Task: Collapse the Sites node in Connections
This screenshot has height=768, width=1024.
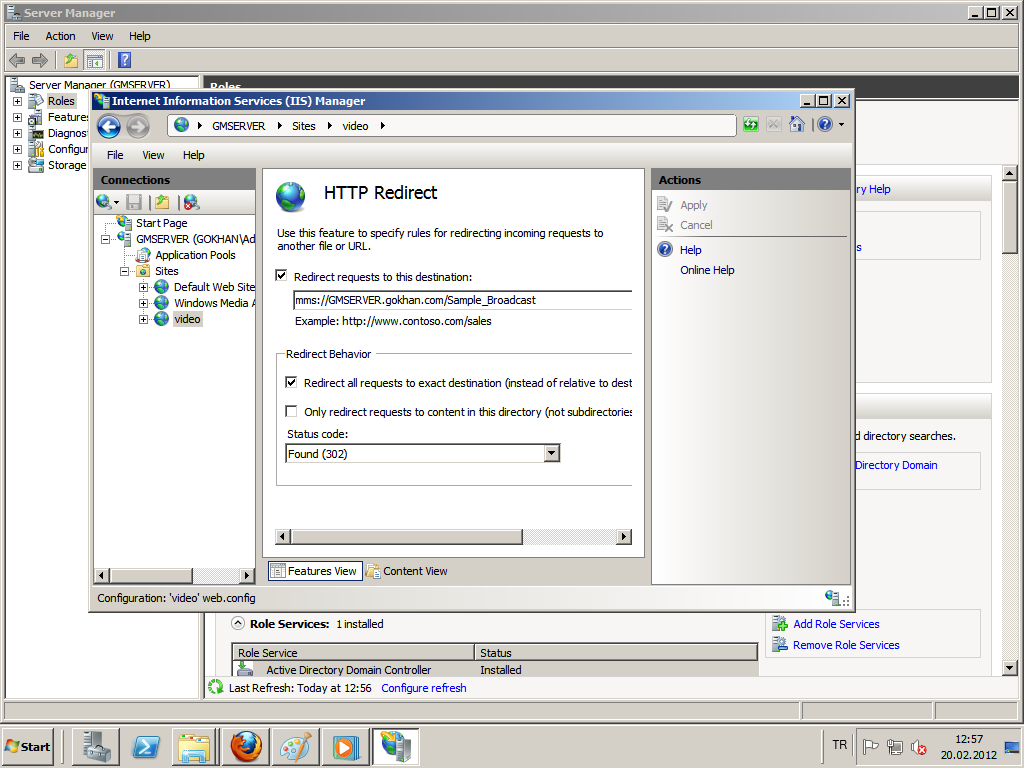Action: tap(124, 271)
